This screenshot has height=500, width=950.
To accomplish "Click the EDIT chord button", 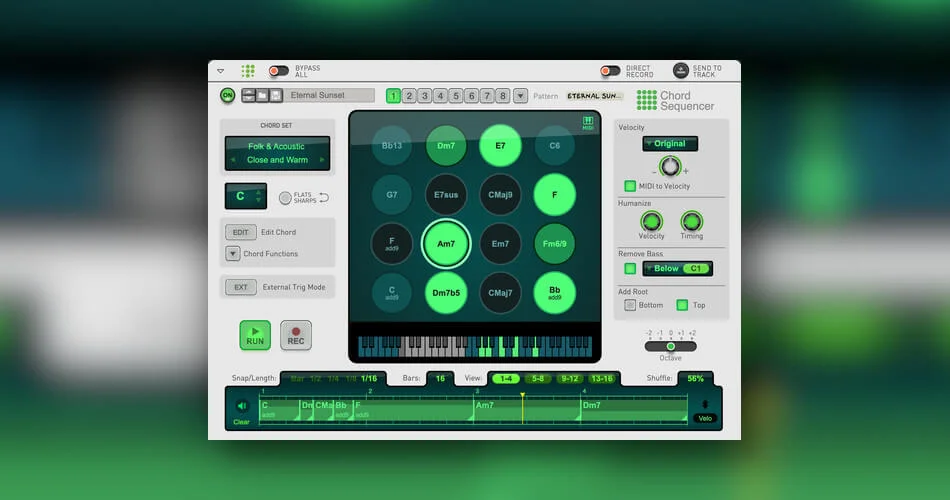I will [x=241, y=232].
